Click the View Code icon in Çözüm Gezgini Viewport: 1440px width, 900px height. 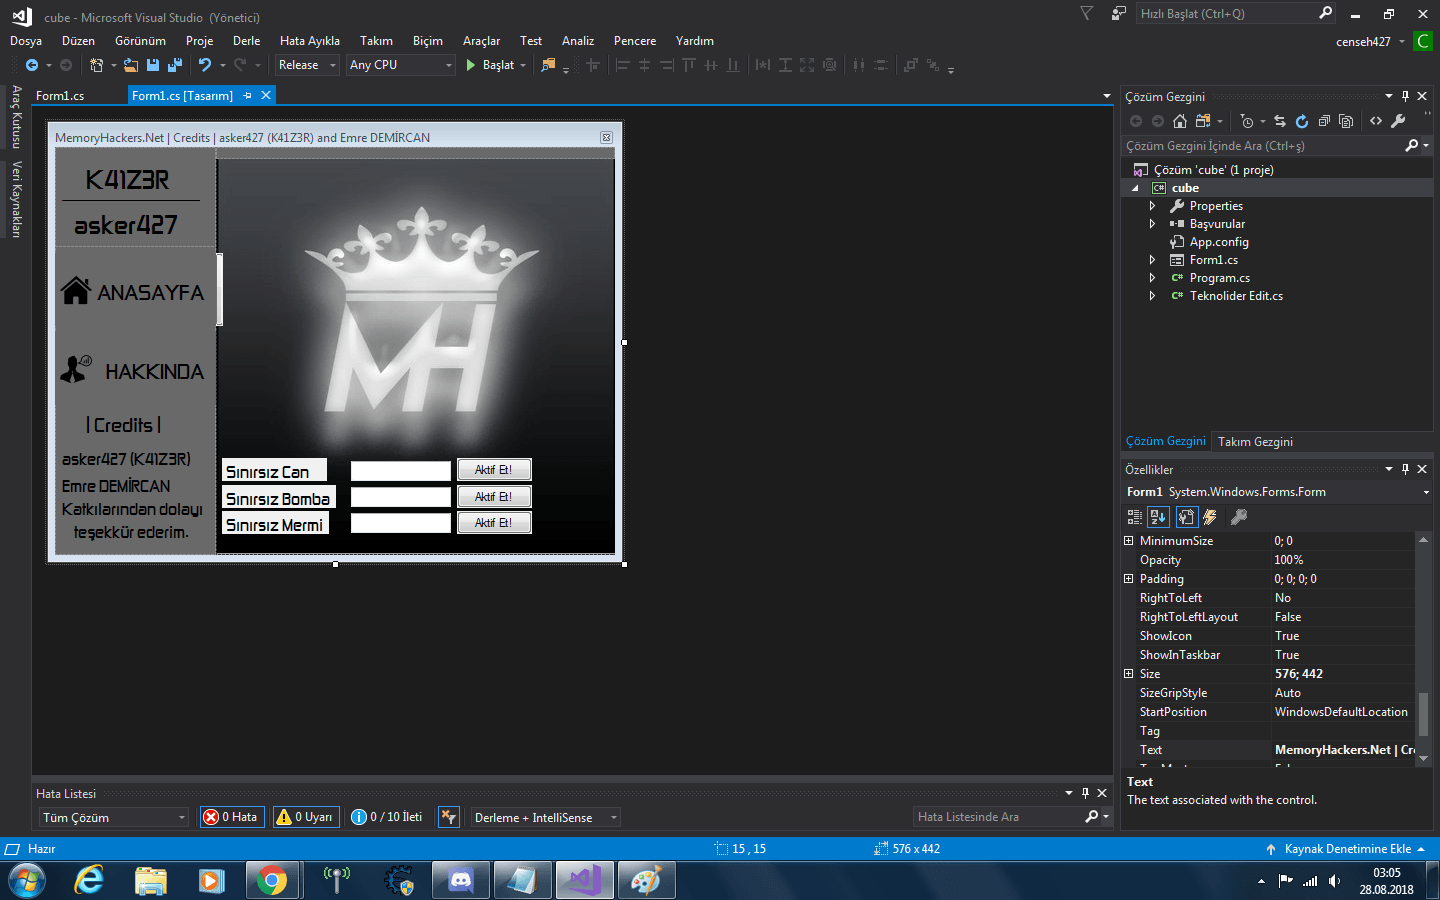(x=1376, y=121)
